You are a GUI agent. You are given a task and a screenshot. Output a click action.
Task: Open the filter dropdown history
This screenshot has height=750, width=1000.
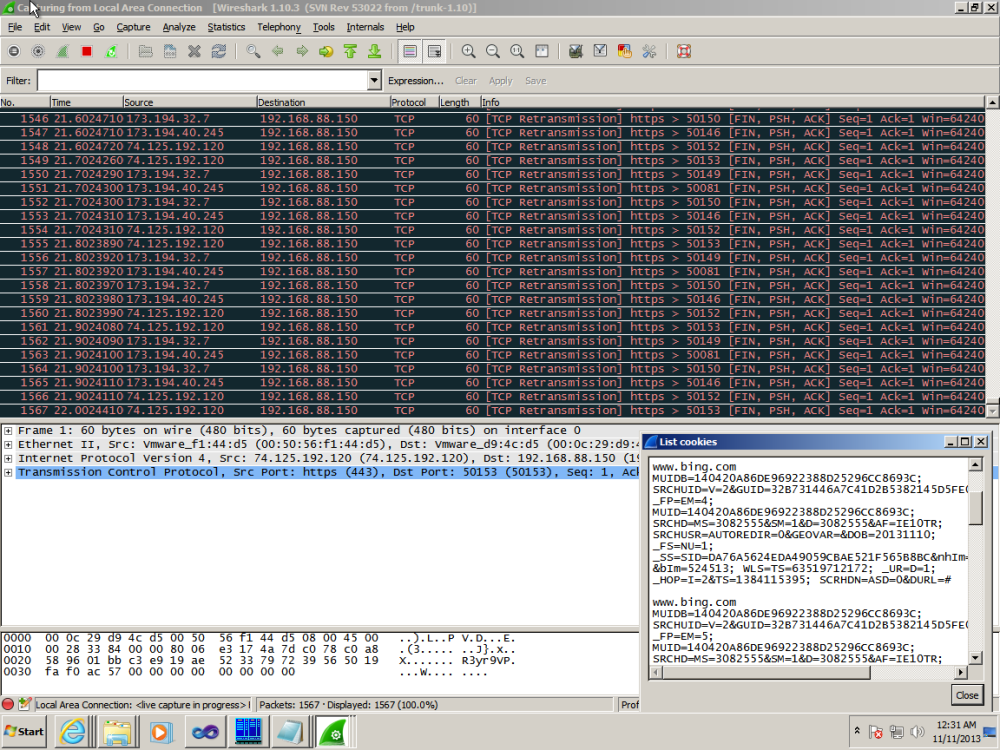click(x=373, y=80)
